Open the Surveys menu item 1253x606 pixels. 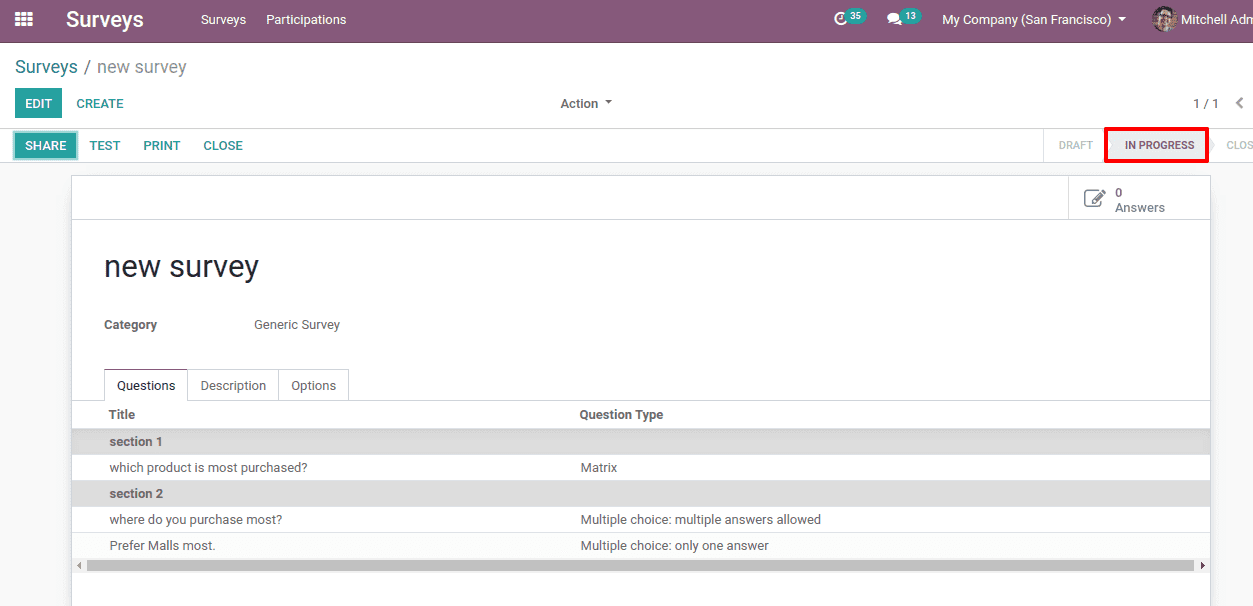[x=223, y=19]
